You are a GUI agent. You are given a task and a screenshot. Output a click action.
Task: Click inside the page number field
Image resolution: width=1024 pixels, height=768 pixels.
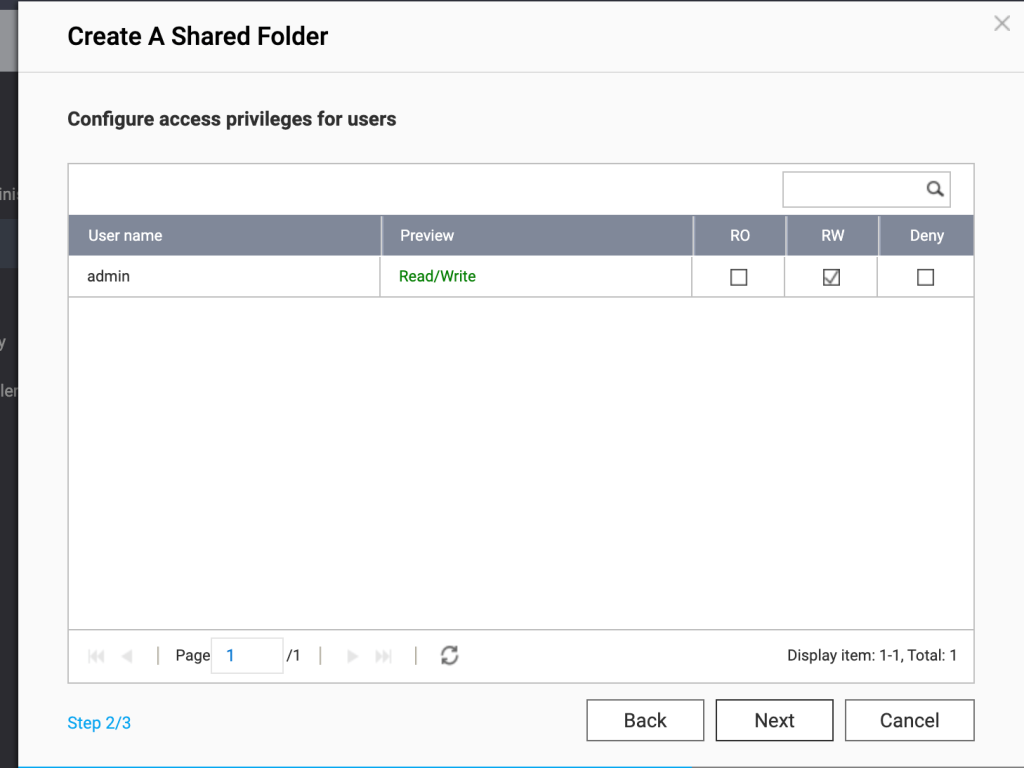246,655
